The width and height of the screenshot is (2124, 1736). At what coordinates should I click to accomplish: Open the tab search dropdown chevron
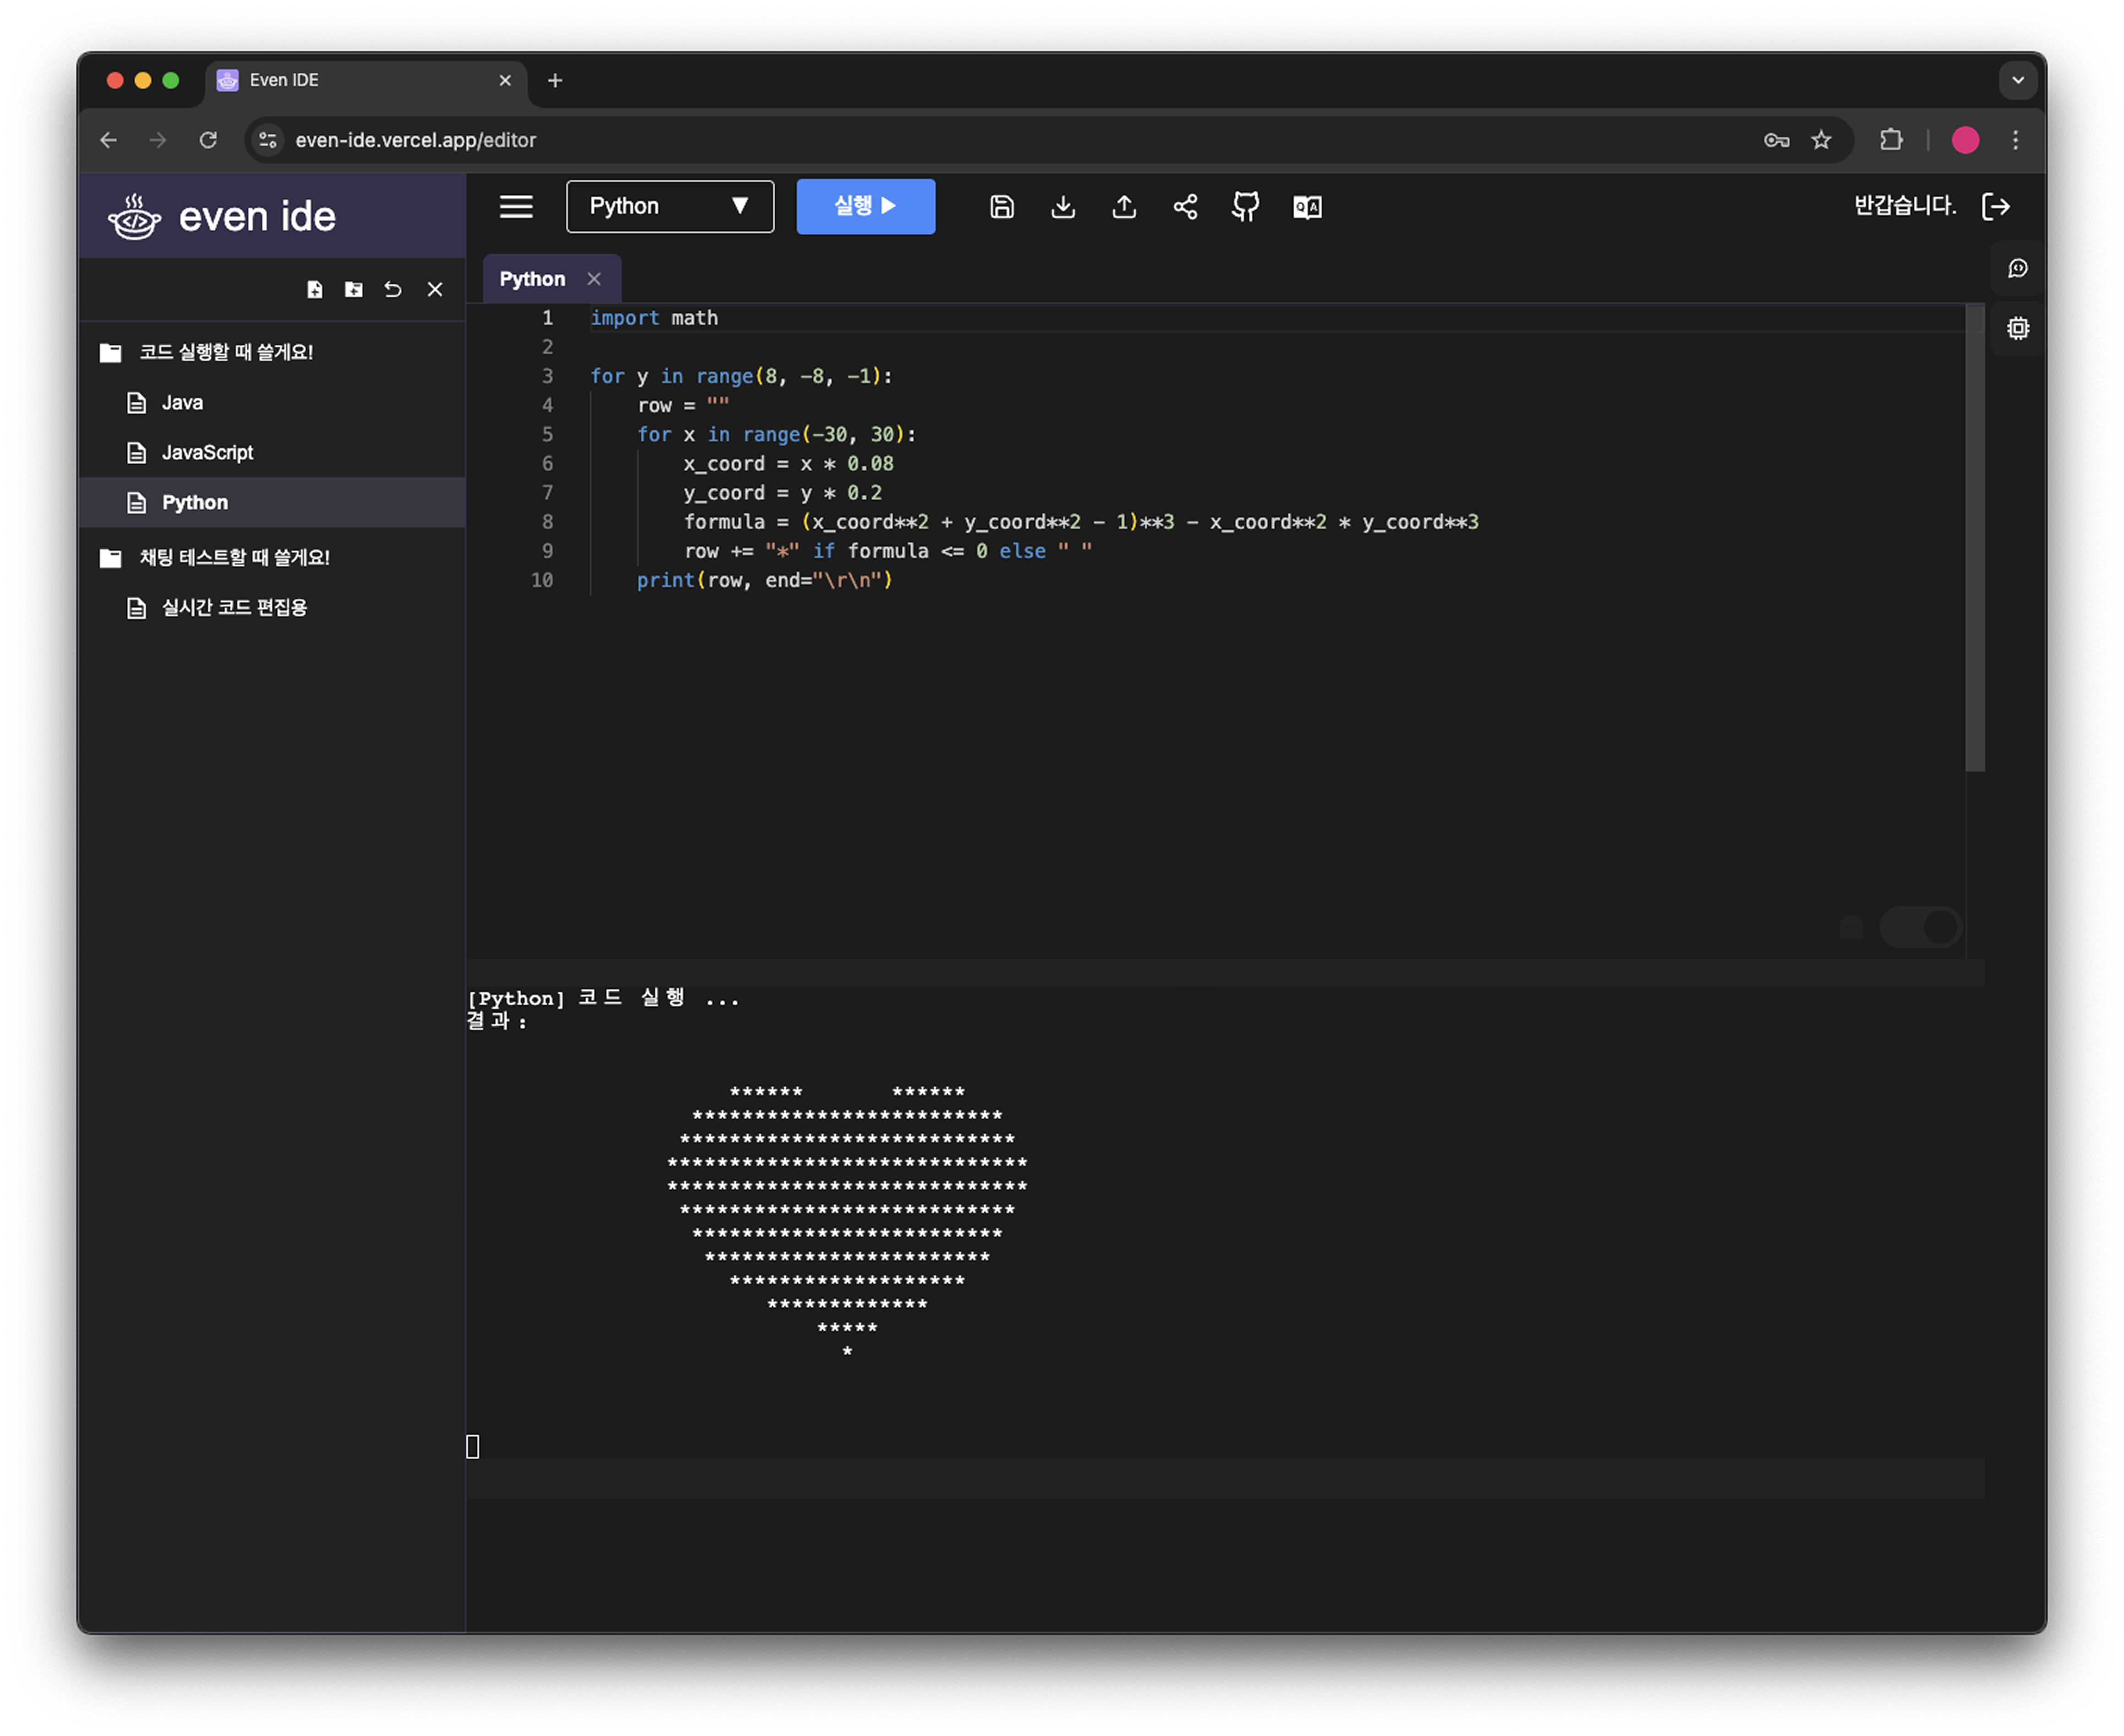pos(2018,80)
